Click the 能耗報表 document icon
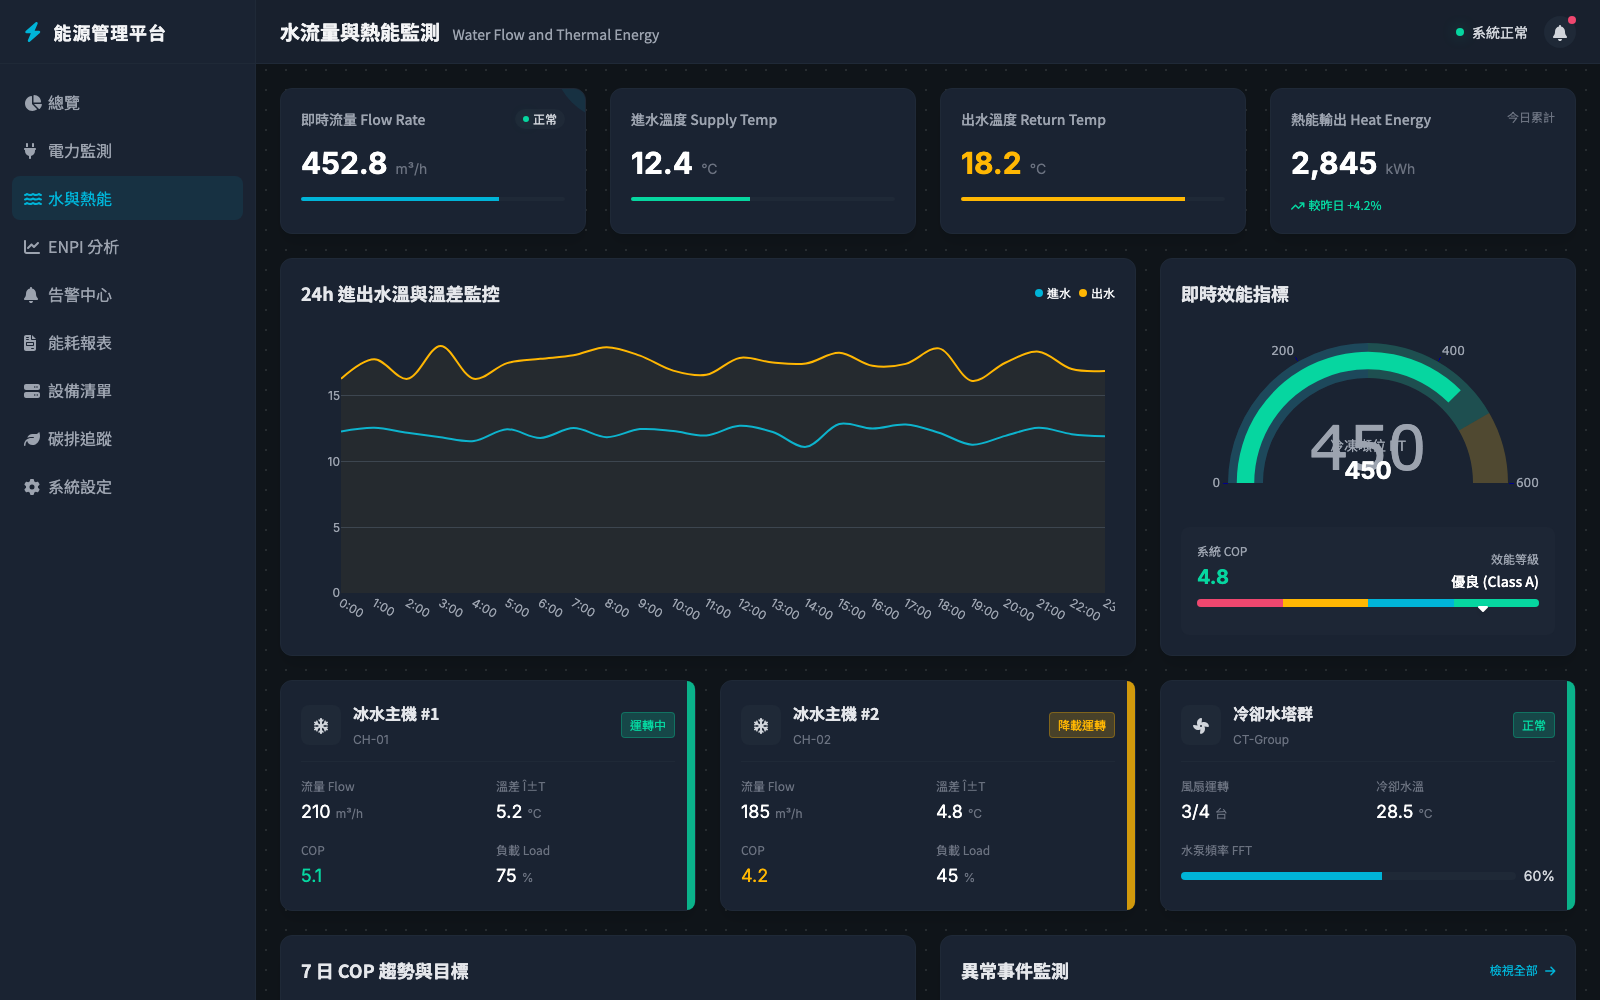The width and height of the screenshot is (1600, 1000). [x=30, y=343]
